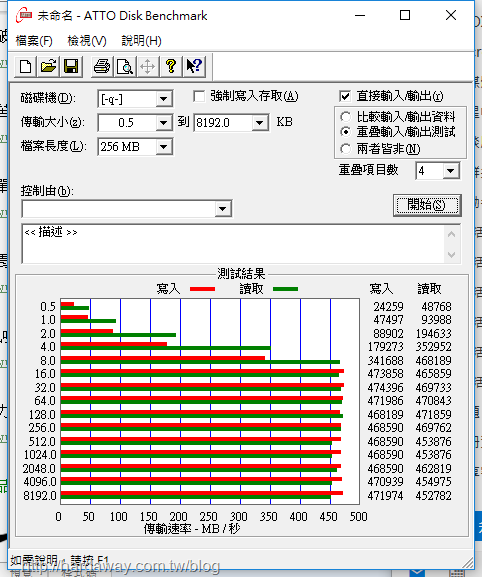Expand the 控制由 dropdown
Viewport: 482px width, 577px height.
coord(222,209)
